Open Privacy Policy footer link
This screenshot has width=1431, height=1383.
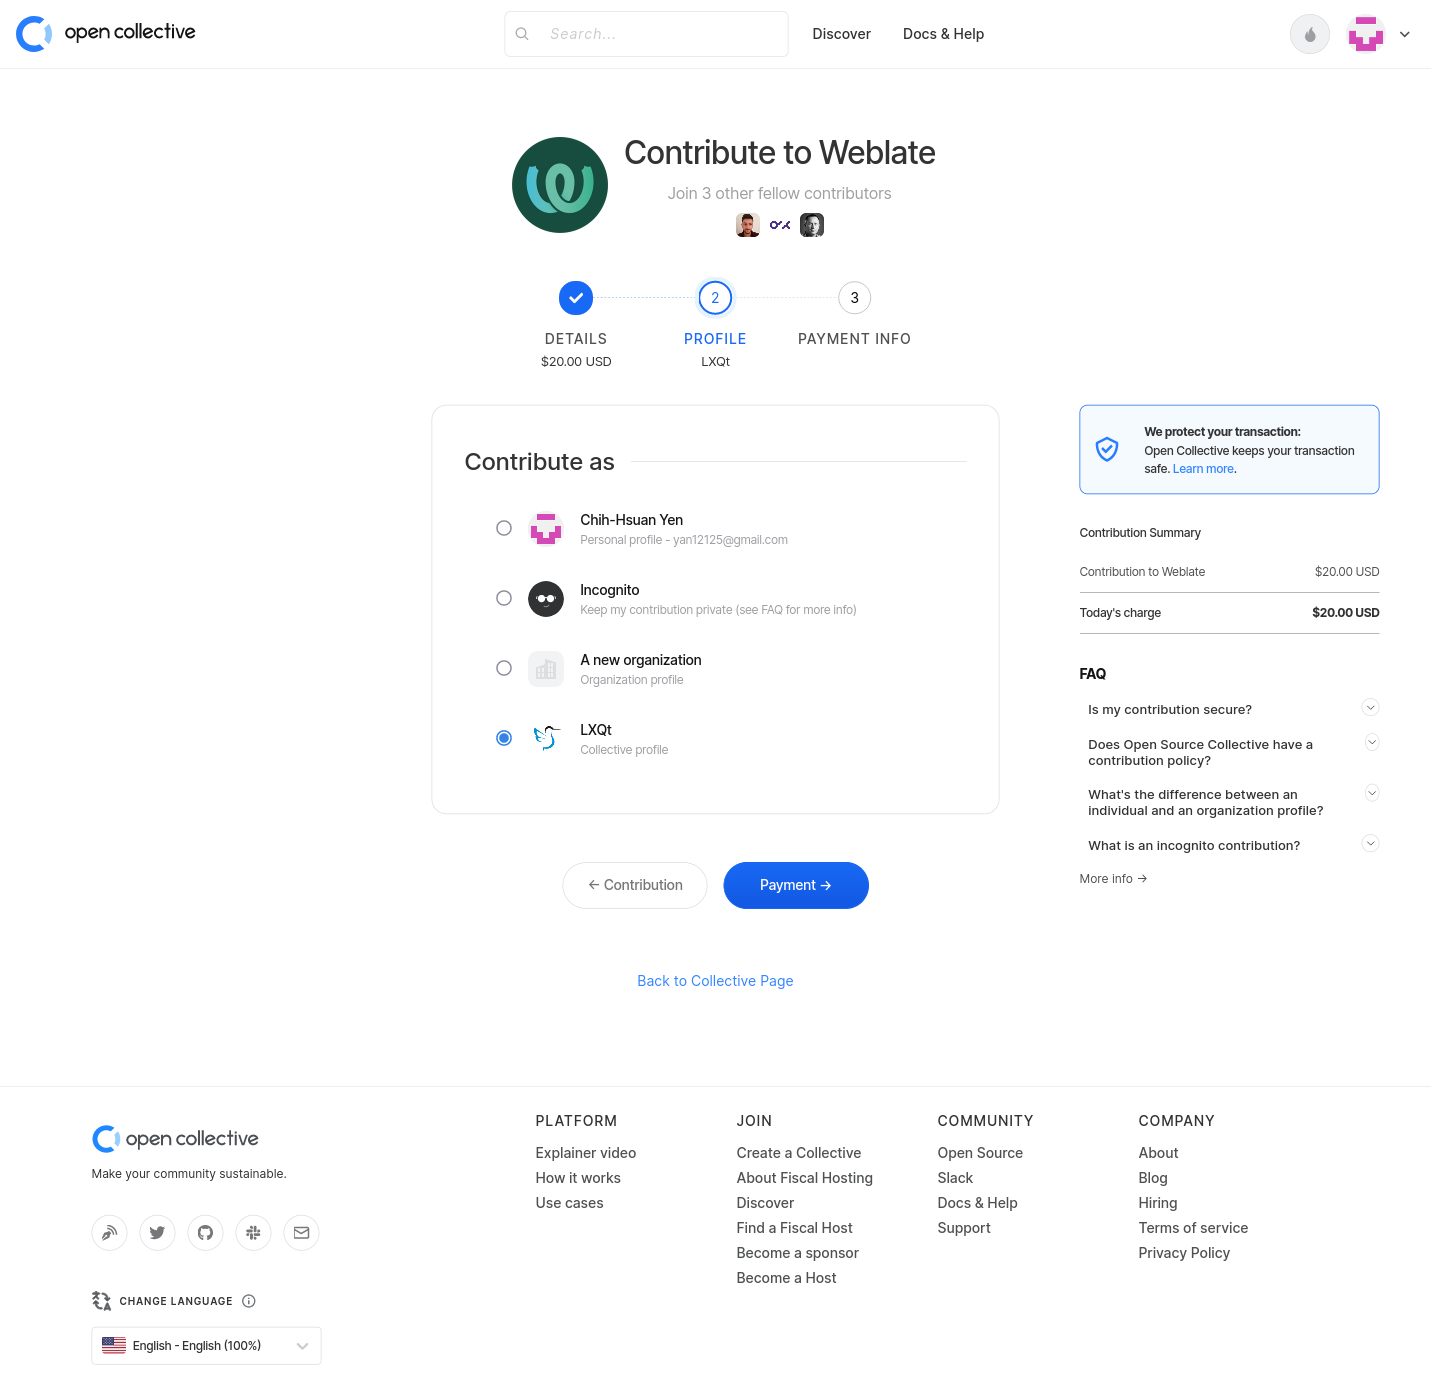click(x=1184, y=1253)
